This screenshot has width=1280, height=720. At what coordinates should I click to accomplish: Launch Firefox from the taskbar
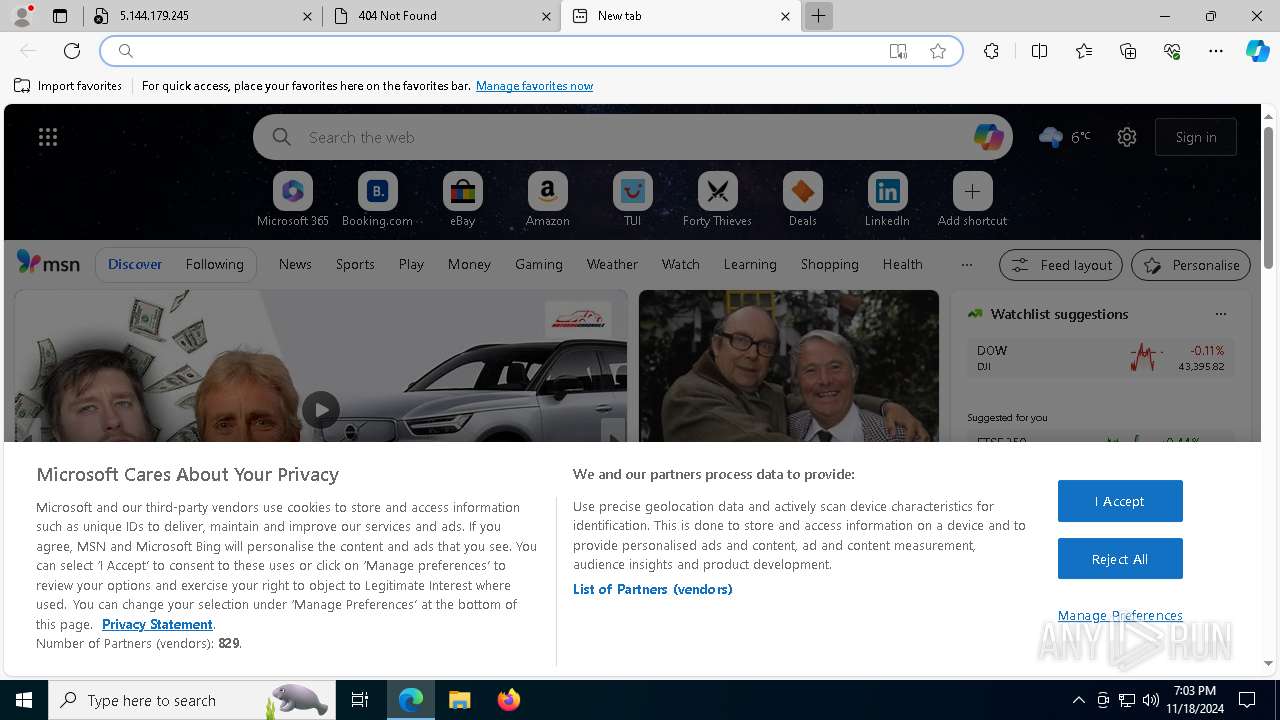pyautogui.click(x=509, y=700)
